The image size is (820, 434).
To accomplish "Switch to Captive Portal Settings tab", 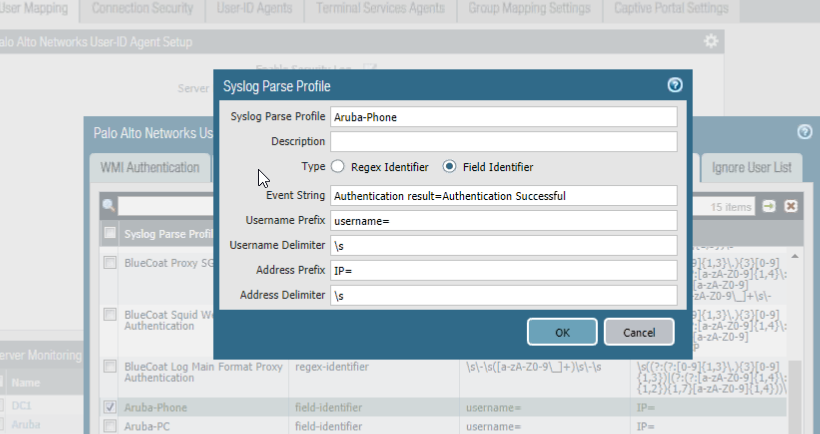I will pyautogui.click(x=671, y=9).
